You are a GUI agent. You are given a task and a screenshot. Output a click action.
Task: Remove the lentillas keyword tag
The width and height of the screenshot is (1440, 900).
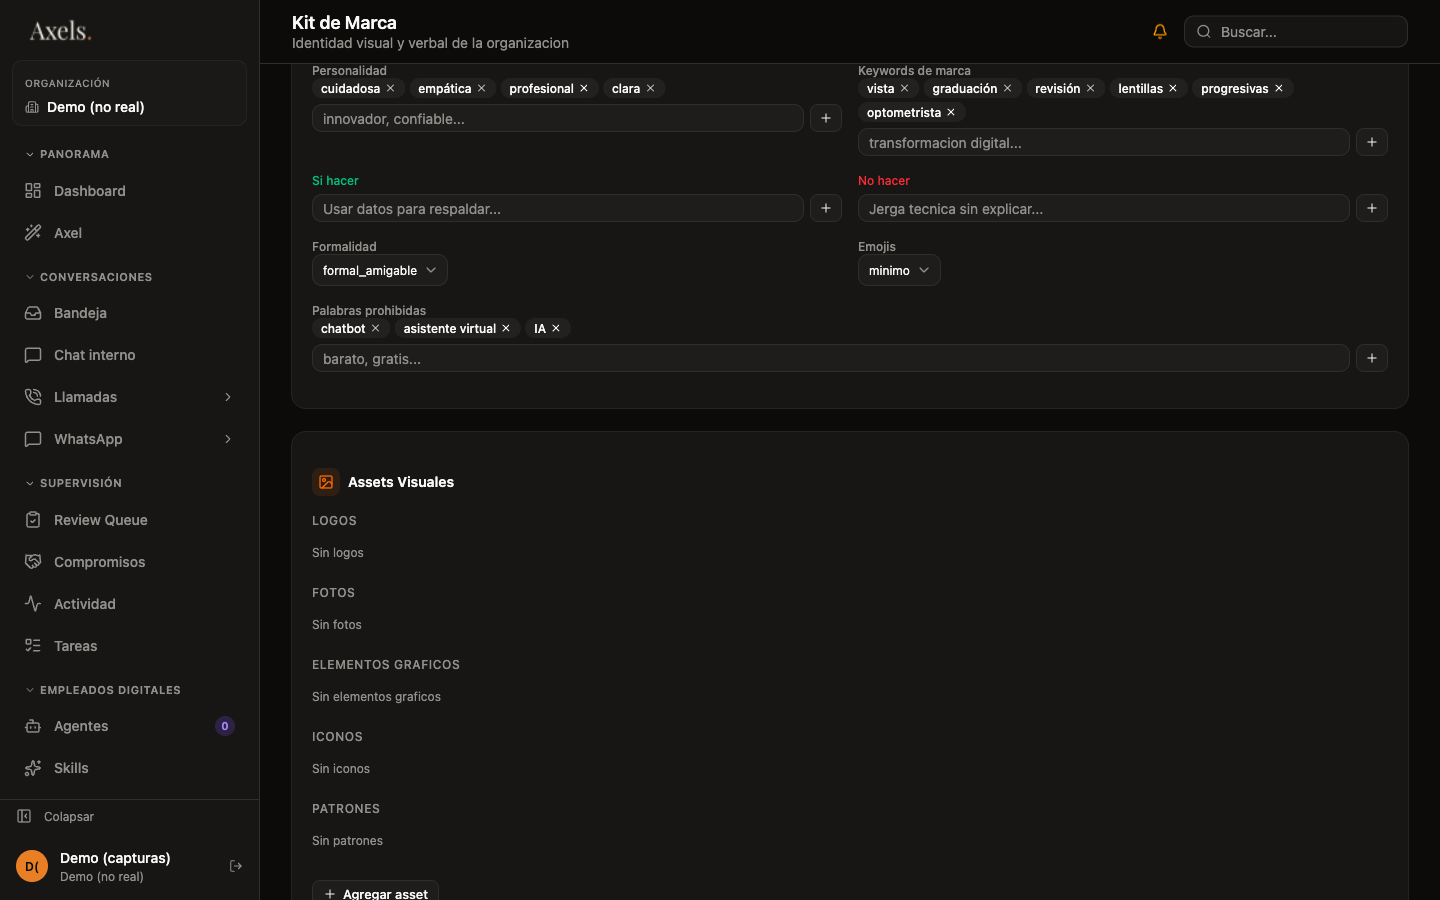pos(1173,88)
